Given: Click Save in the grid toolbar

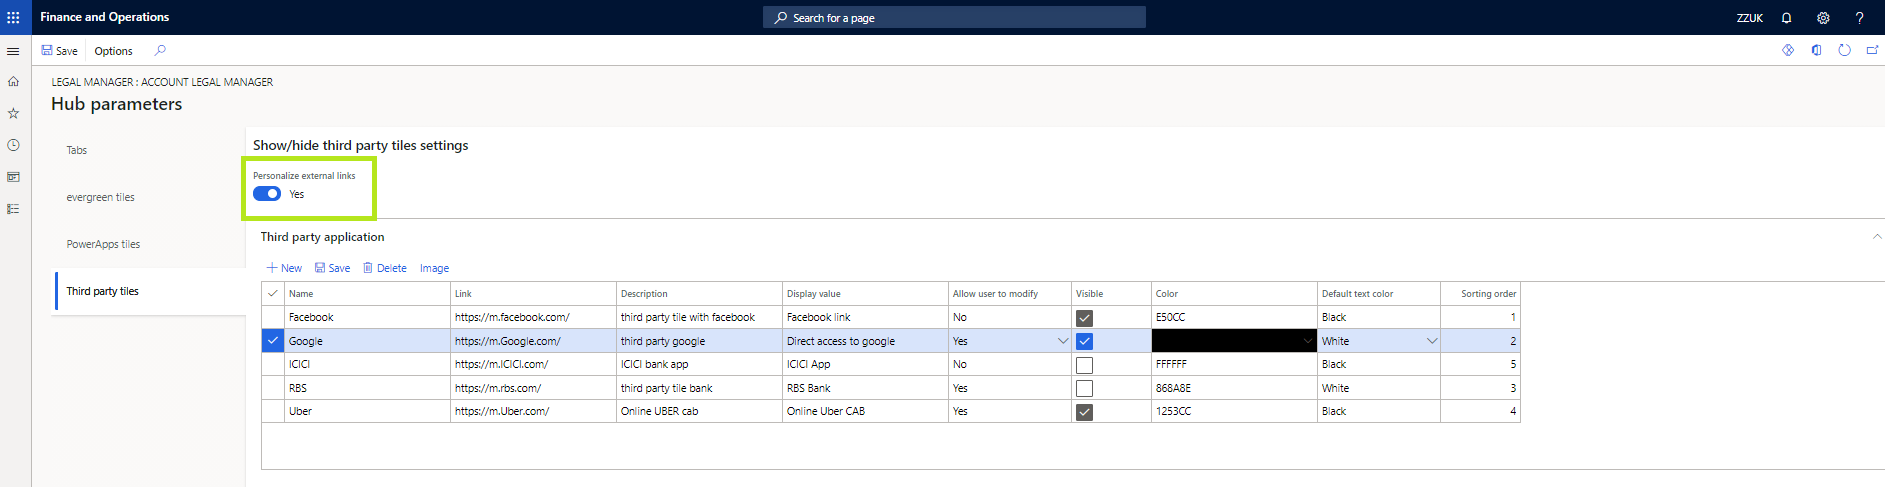Looking at the screenshot, I should [x=332, y=268].
